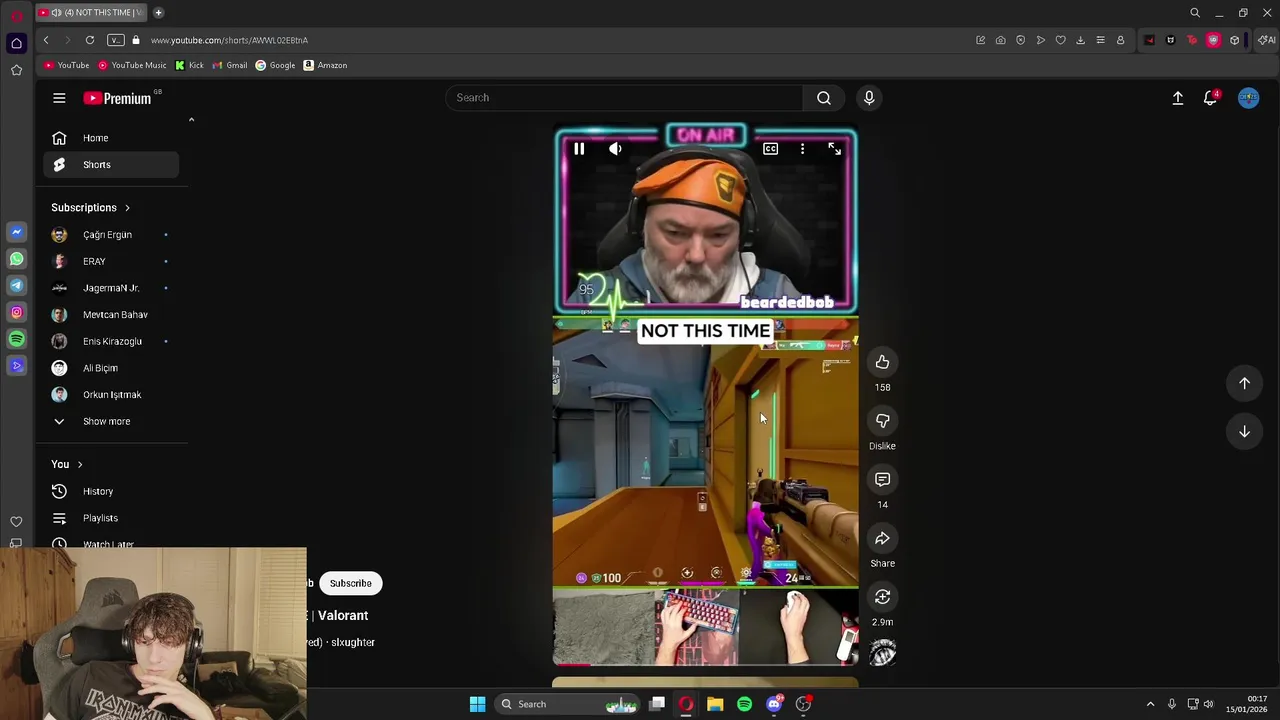Viewport: 1280px width, 720px height.
Task: Go to the previous Short with up arrow
Action: pyautogui.click(x=1244, y=383)
